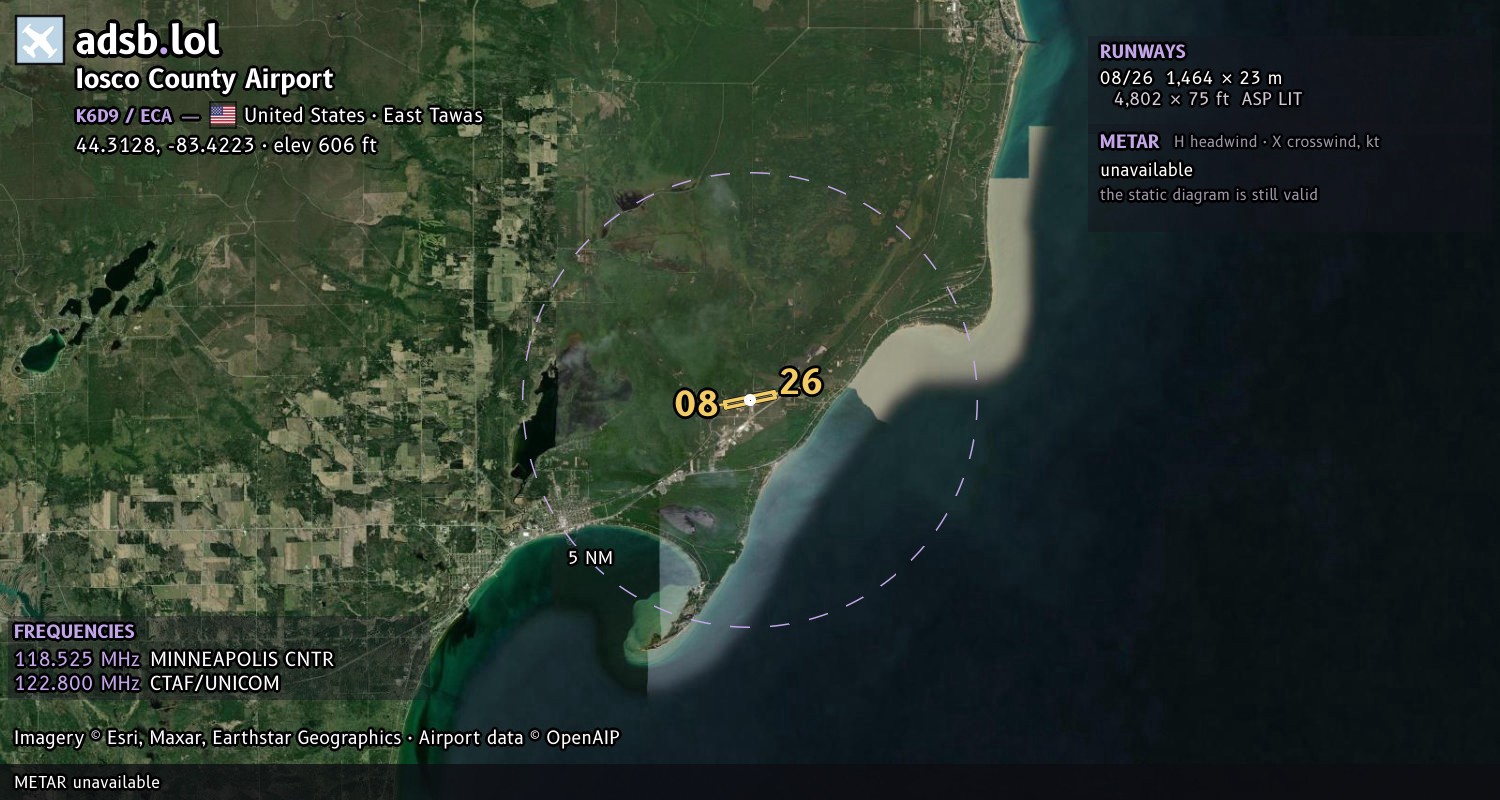This screenshot has width=1500, height=800.
Task: Click the MINNEAPOLIS CNTR frequency name
Action: pyautogui.click(x=242, y=659)
